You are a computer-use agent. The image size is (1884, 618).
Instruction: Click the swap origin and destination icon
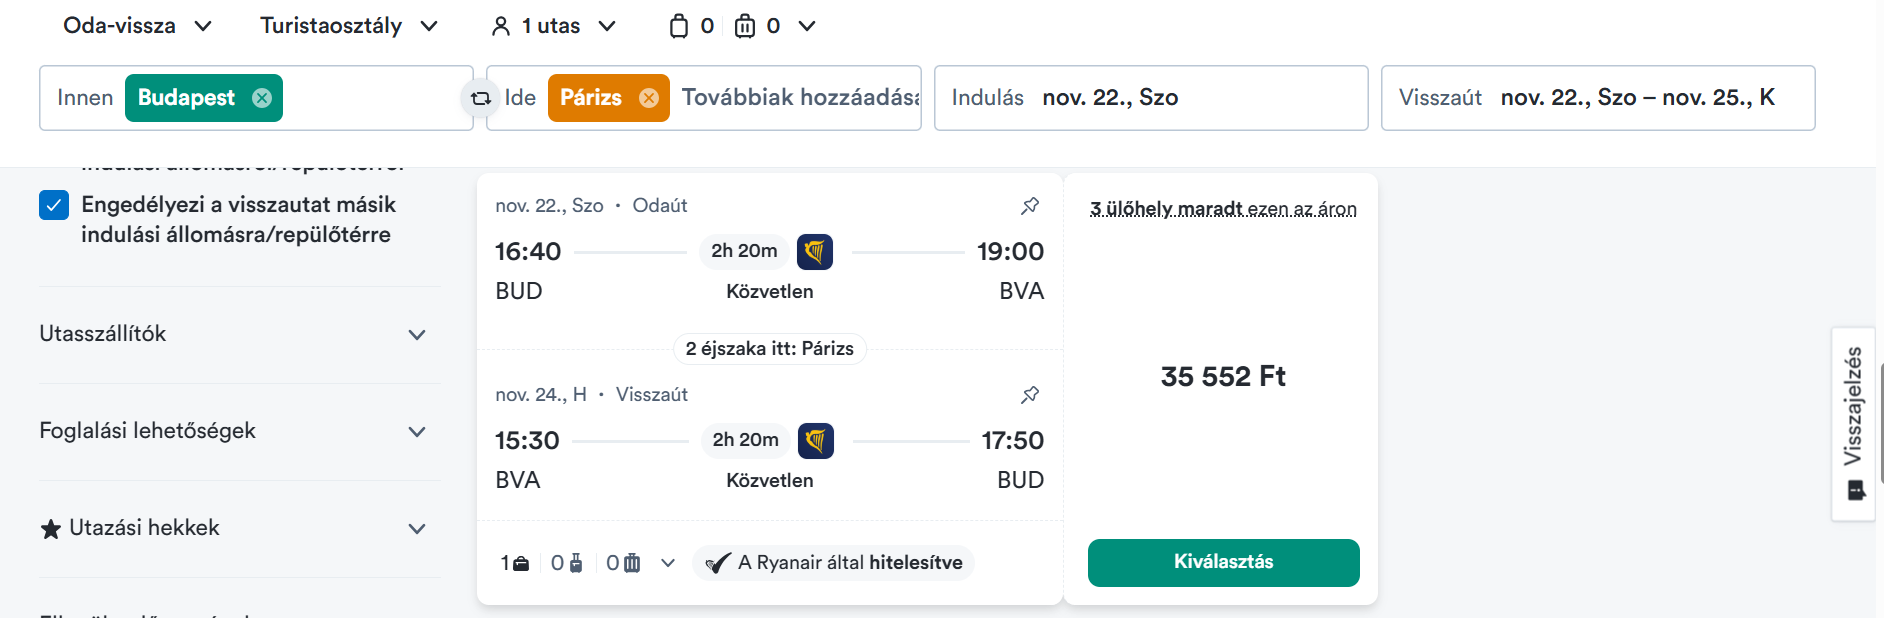[481, 98]
